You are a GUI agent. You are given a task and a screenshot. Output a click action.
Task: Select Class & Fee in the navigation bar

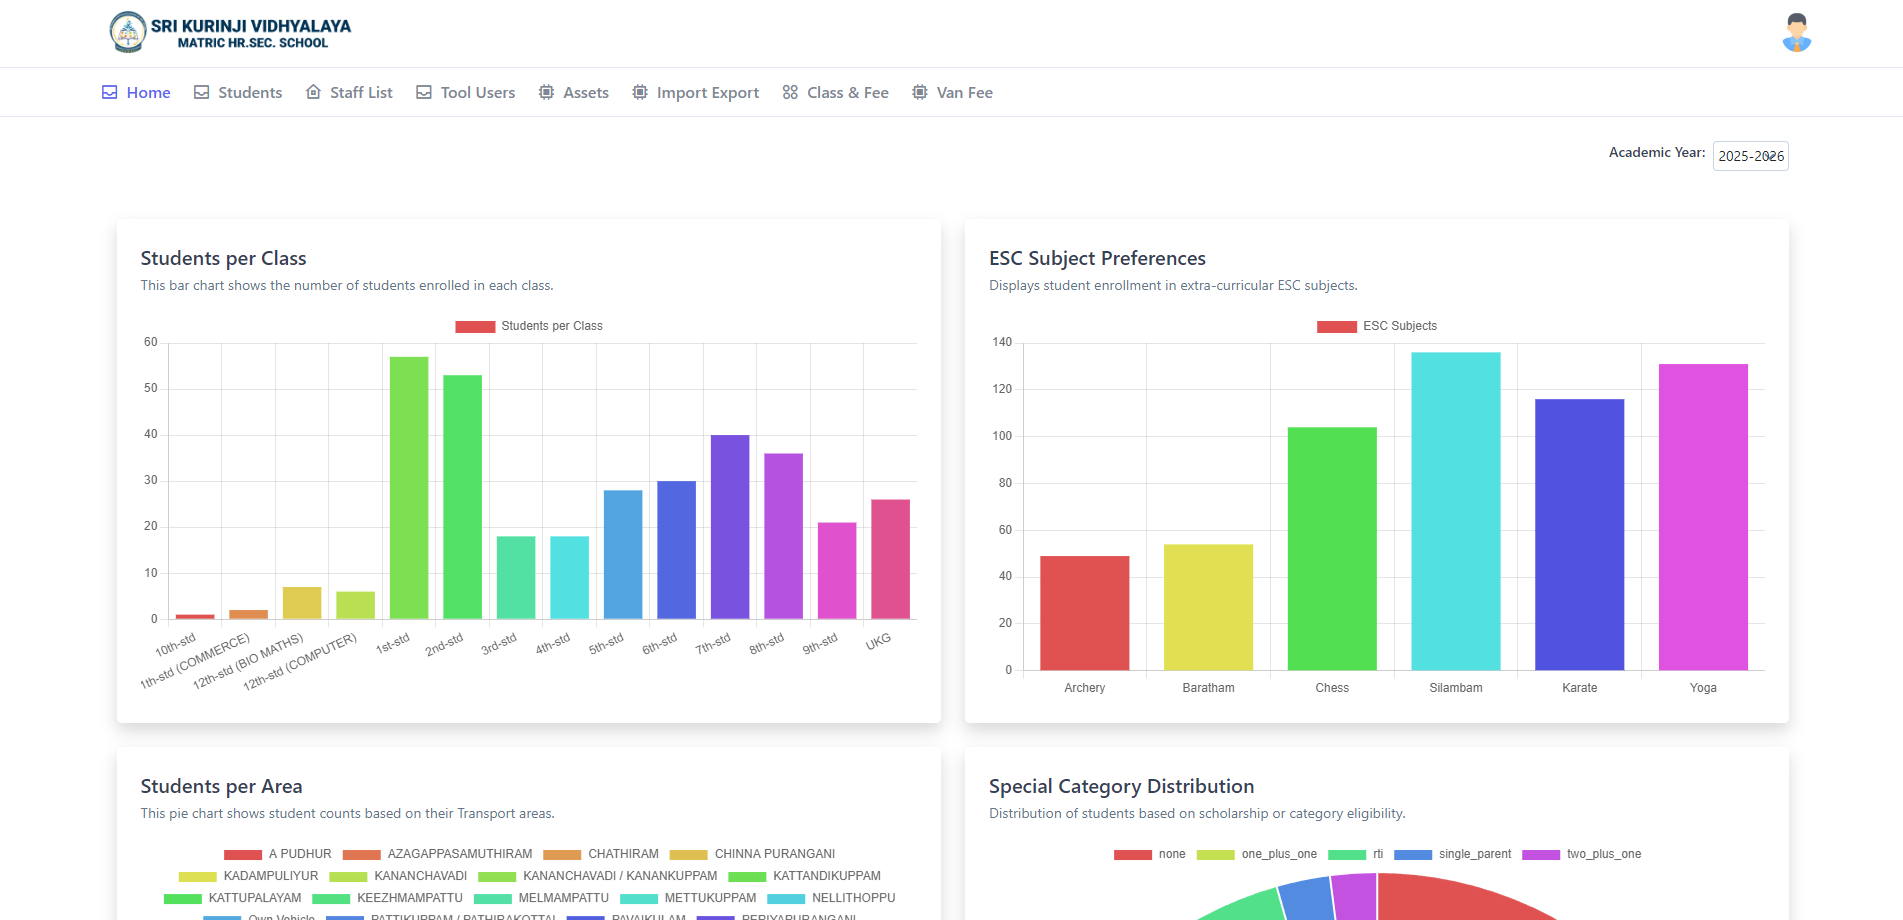pyautogui.click(x=847, y=92)
